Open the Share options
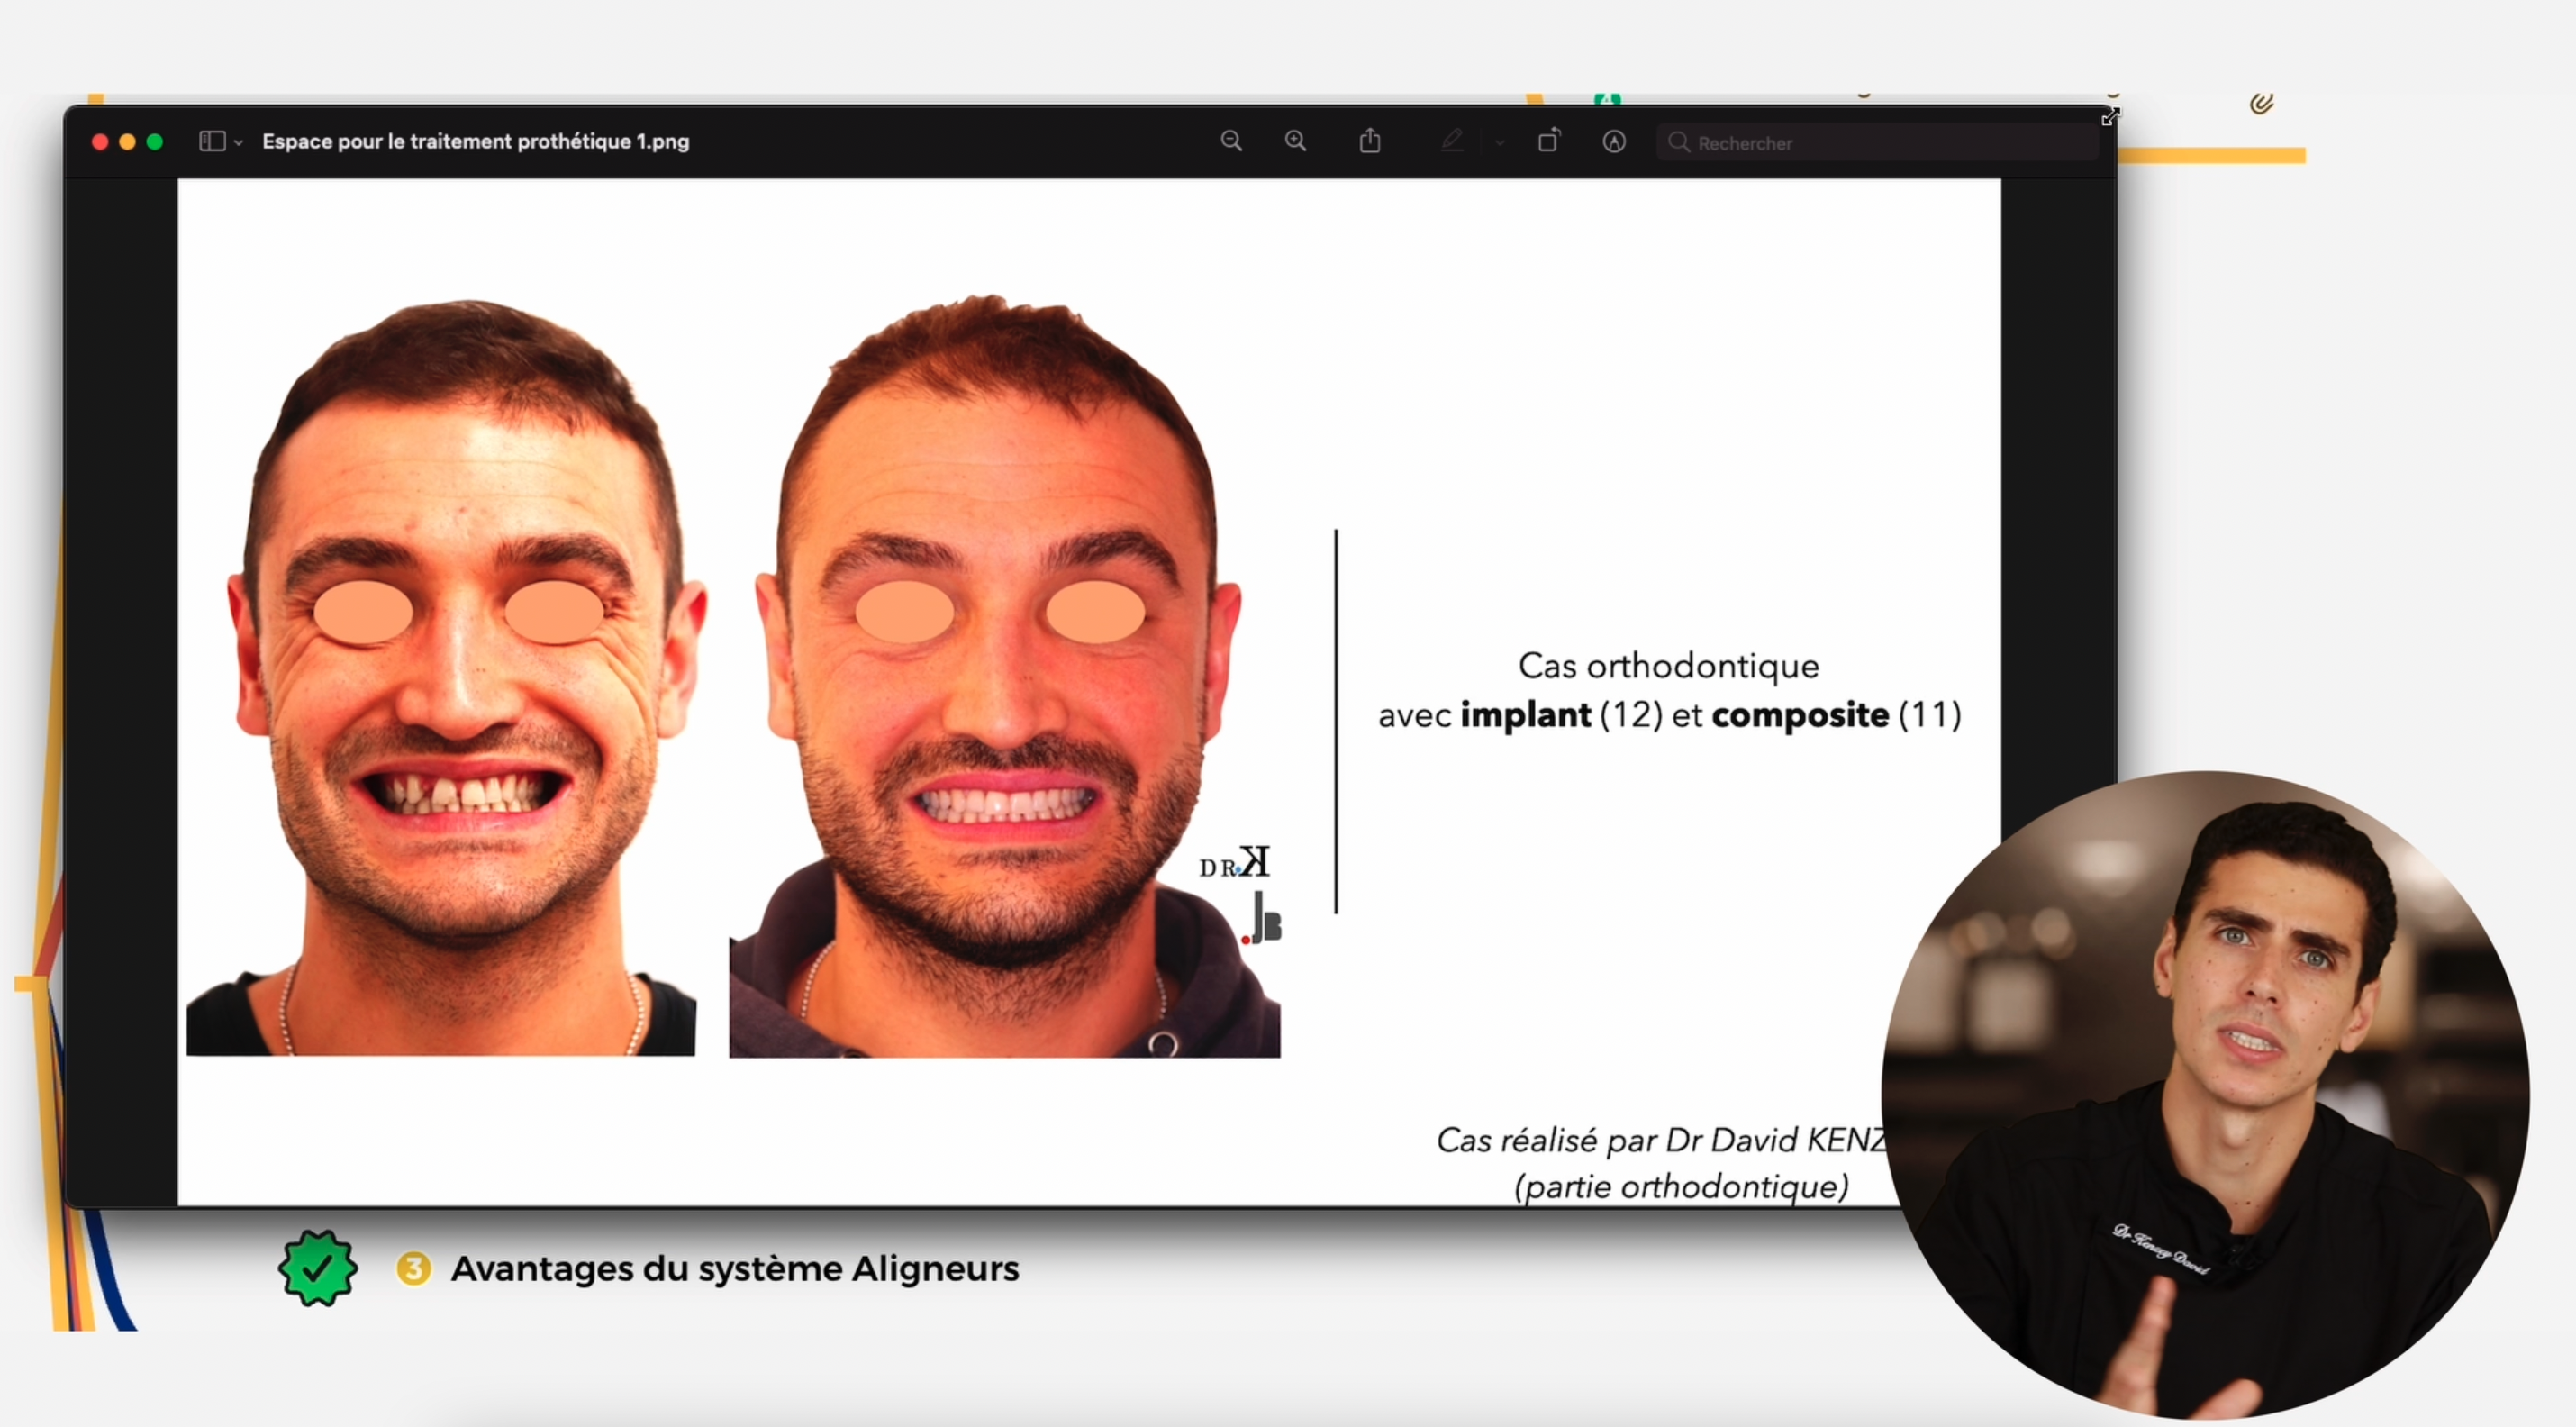This screenshot has width=2576, height=1427. point(1371,140)
